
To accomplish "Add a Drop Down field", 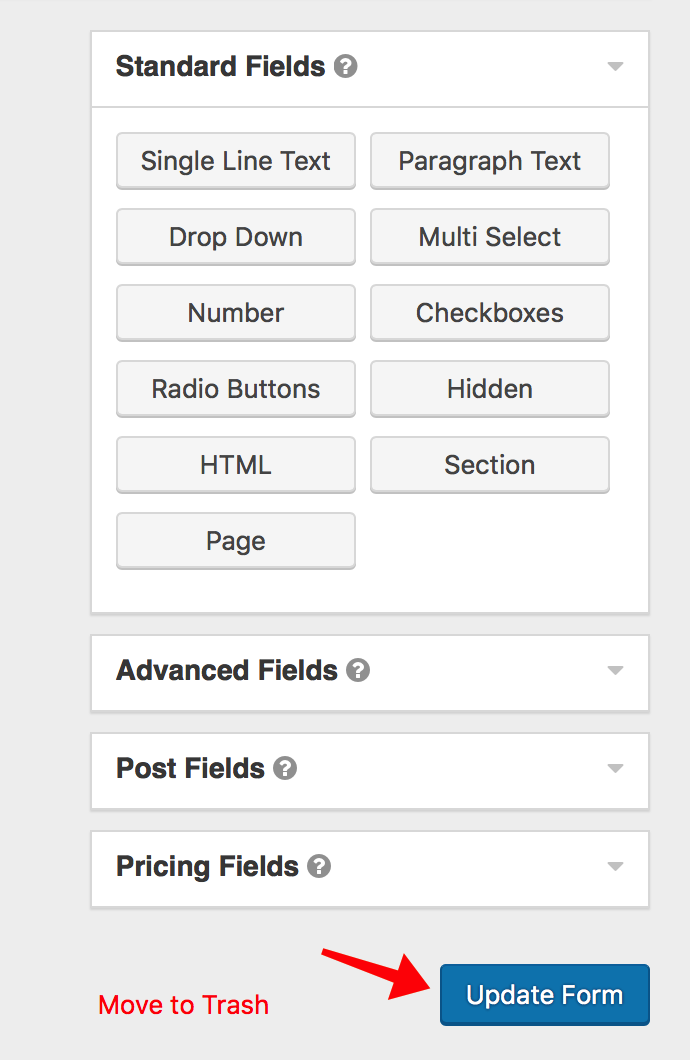I will coord(236,237).
